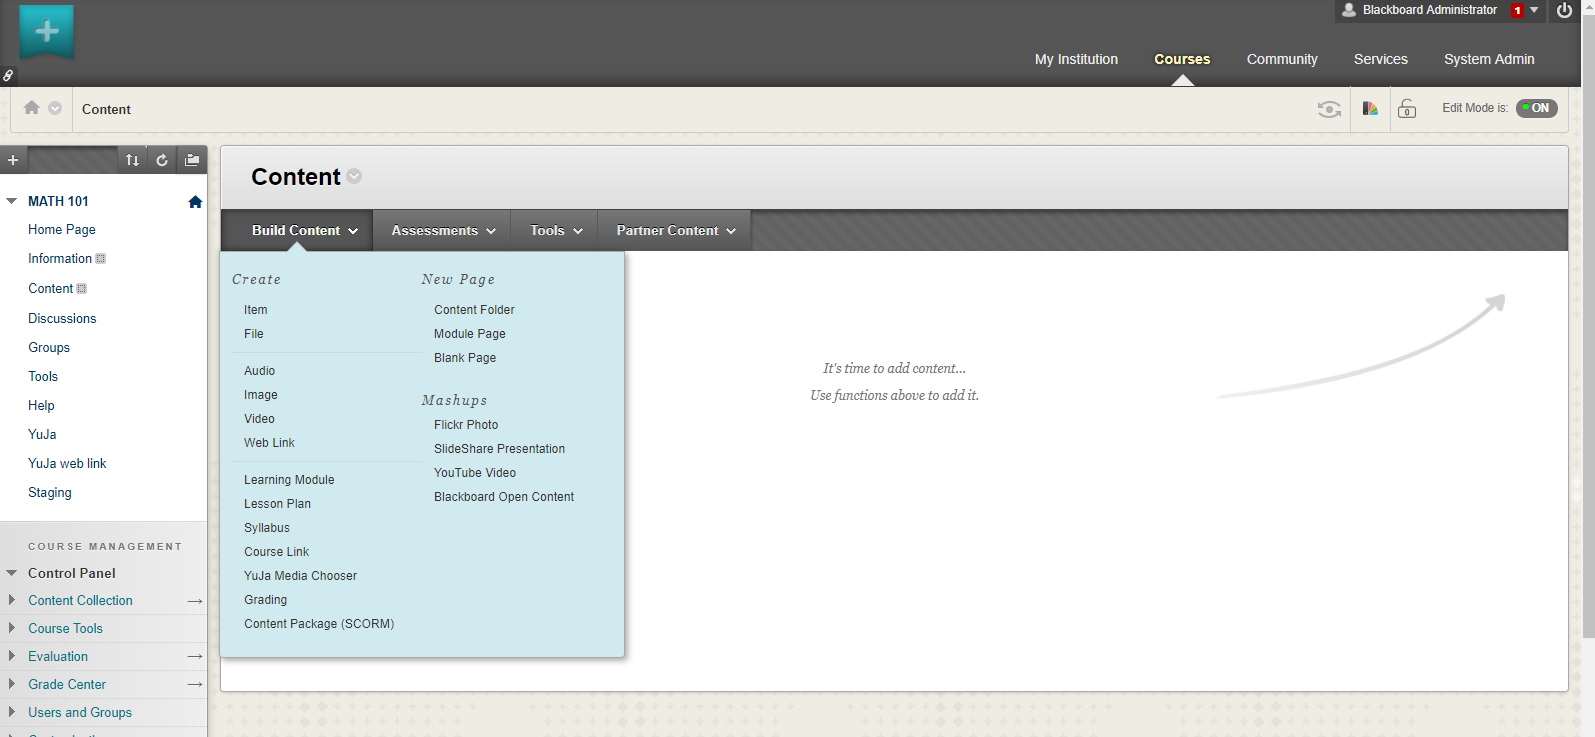
Task: Select Syllabus option
Action: pos(267,528)
